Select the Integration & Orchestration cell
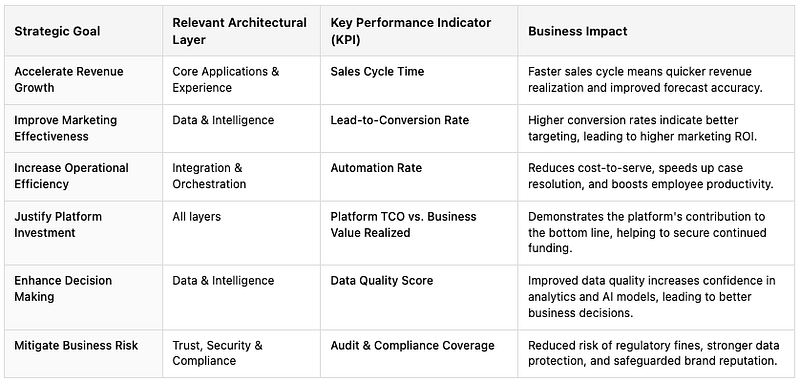 (209, 176)
